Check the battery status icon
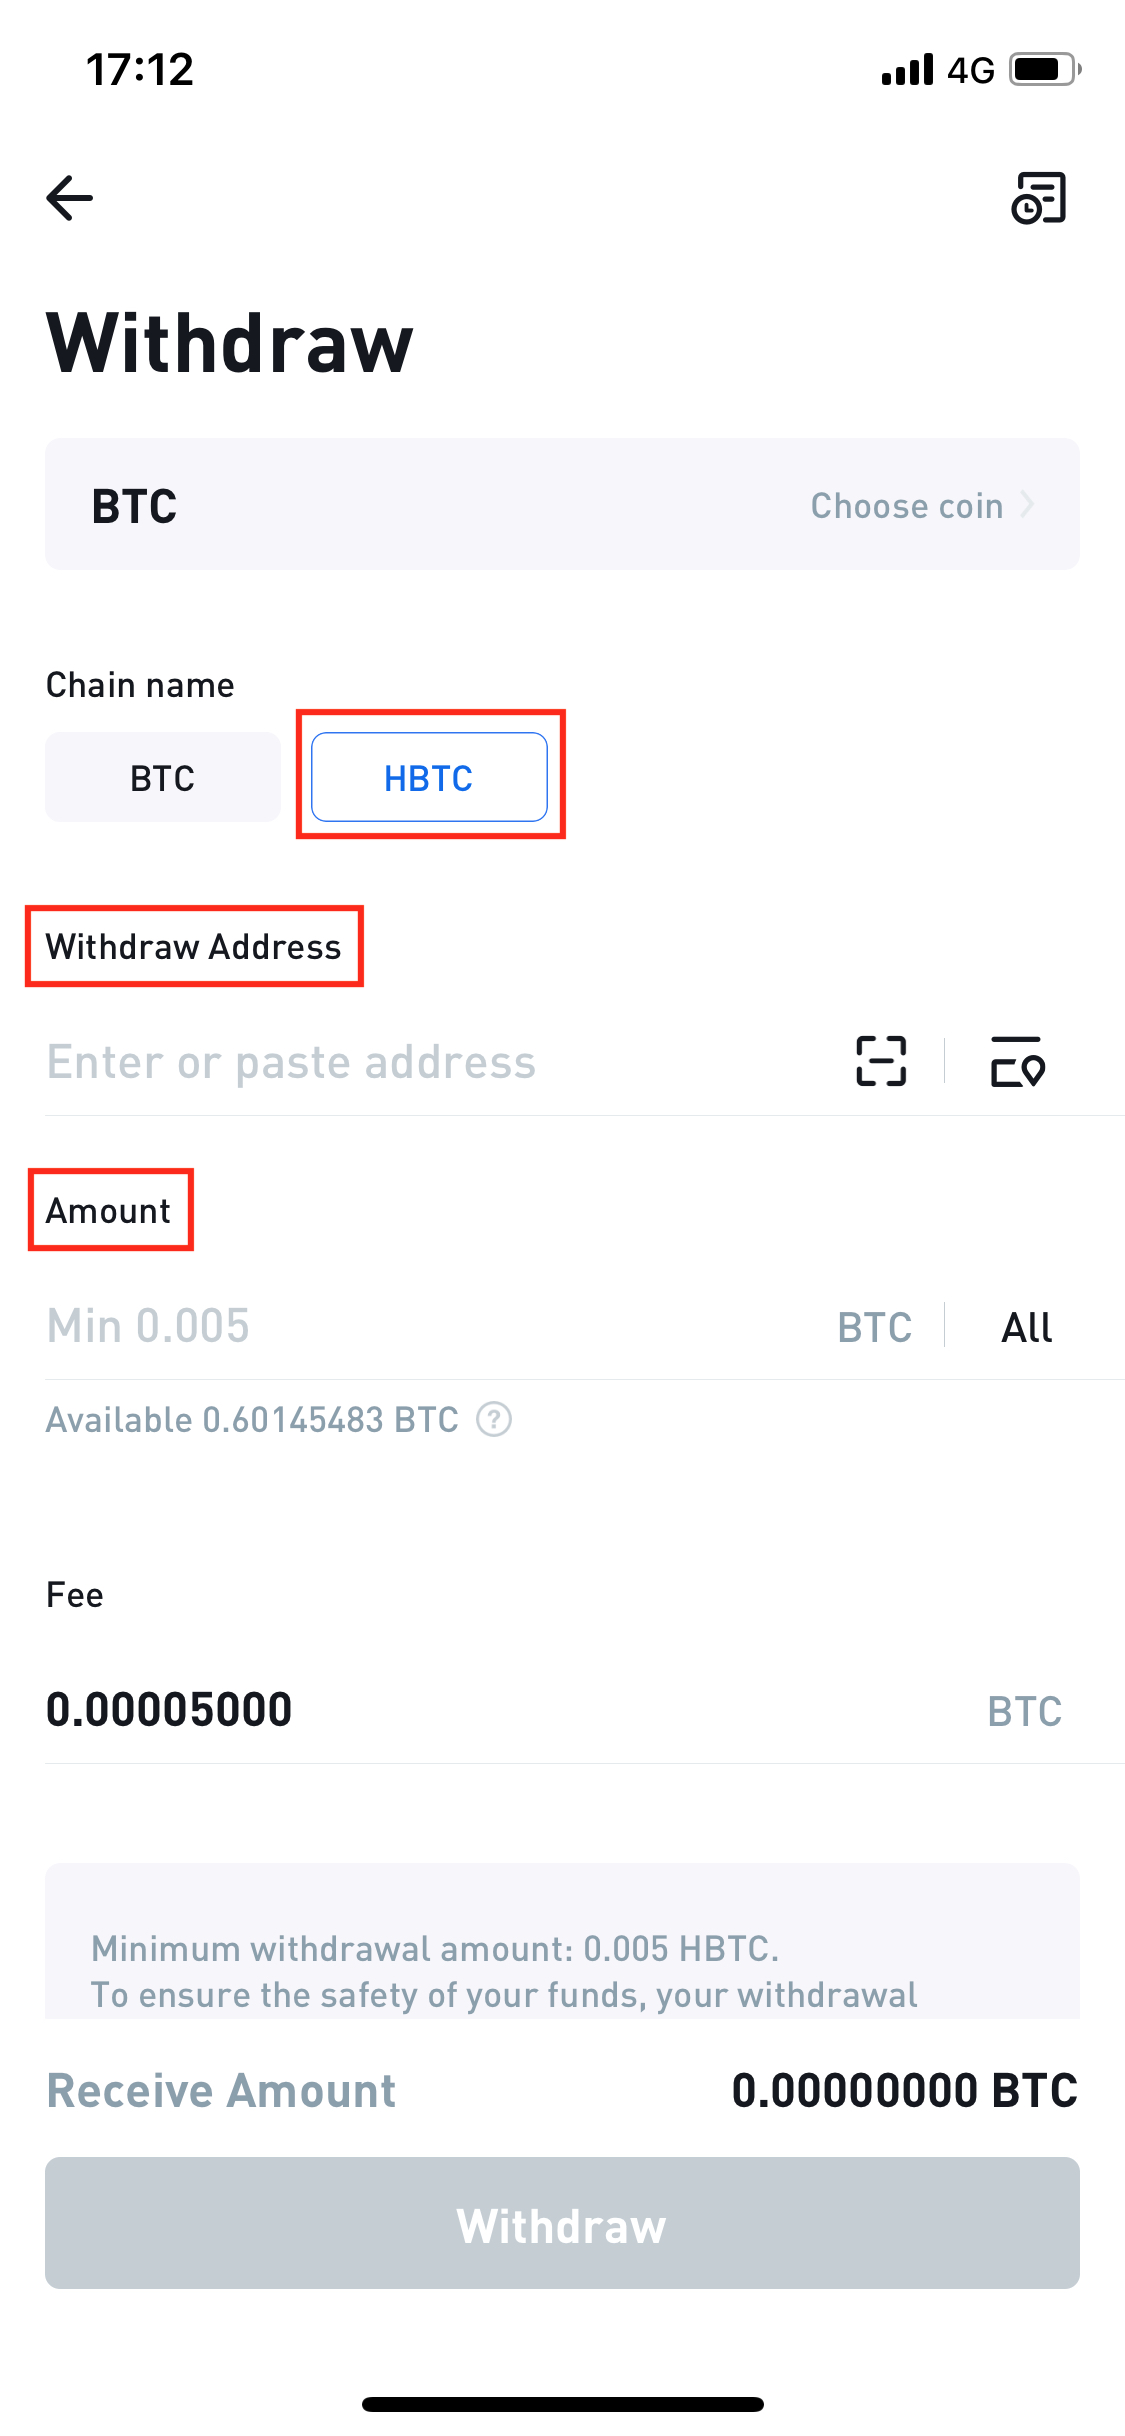The image size is (1125, 2436). (x=1045, y=69)
